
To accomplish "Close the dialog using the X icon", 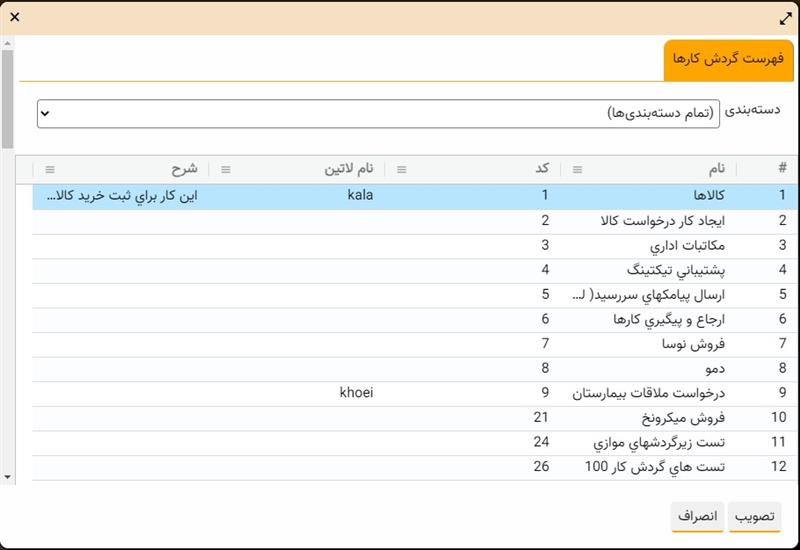I will pyautogui.click(x=15, y=18).
